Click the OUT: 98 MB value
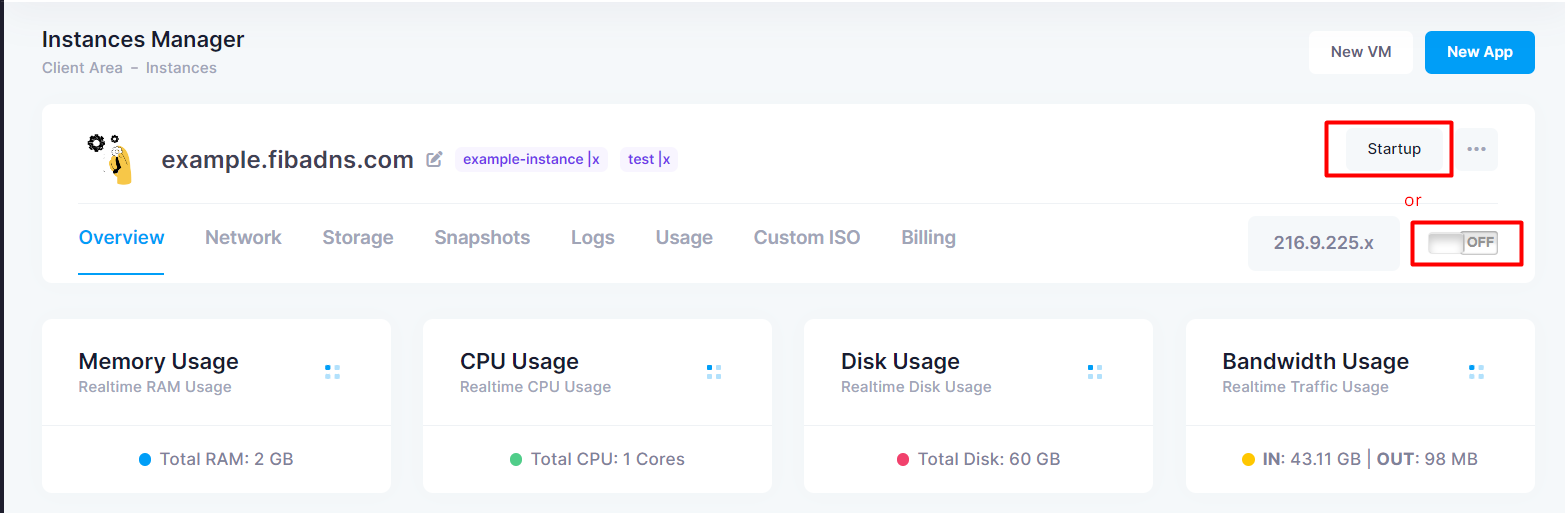The height and width of the screenshot is (513, 1565). pyautogui.click(x=1427, y=460)
